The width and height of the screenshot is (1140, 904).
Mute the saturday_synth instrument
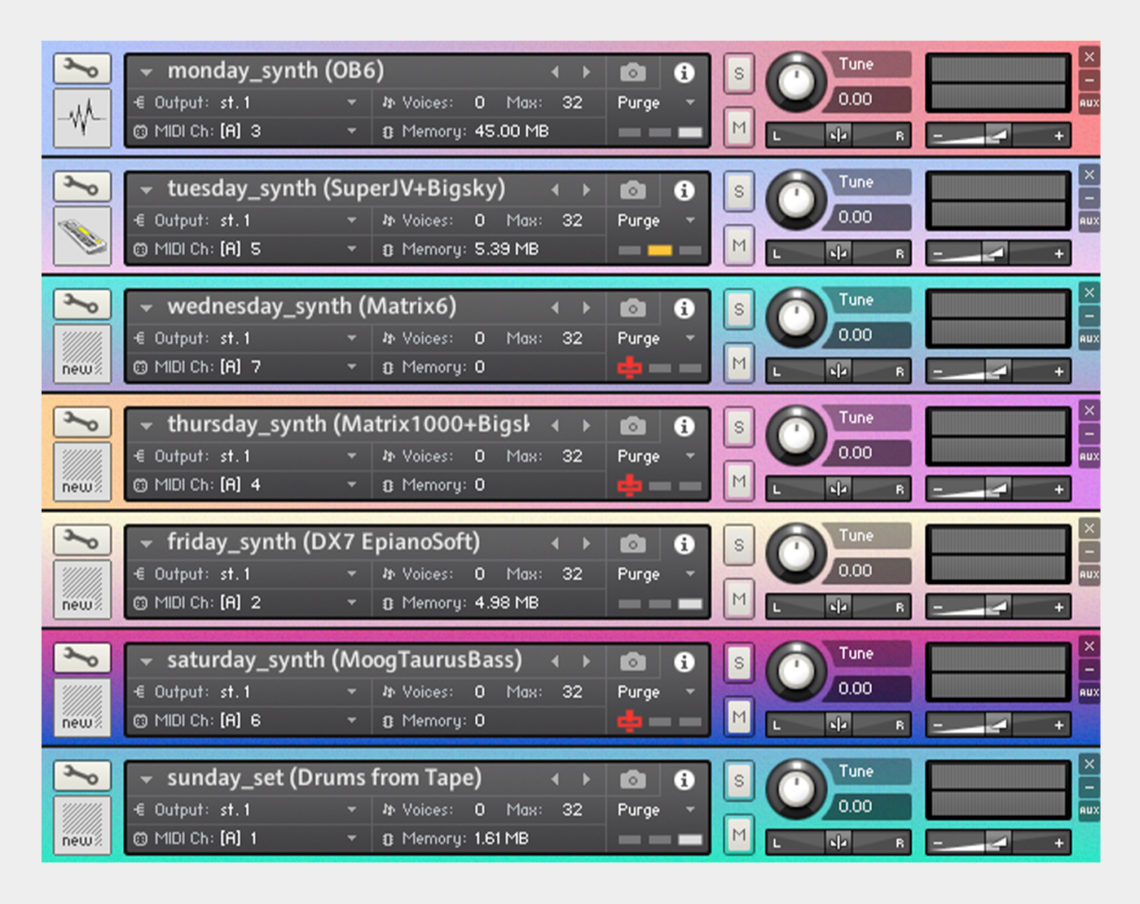coord(738,717)
